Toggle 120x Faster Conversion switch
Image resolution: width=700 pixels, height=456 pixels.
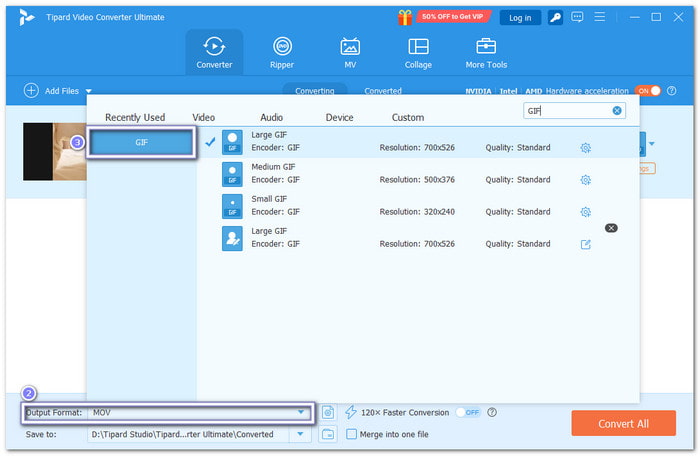tap(468, 412)
